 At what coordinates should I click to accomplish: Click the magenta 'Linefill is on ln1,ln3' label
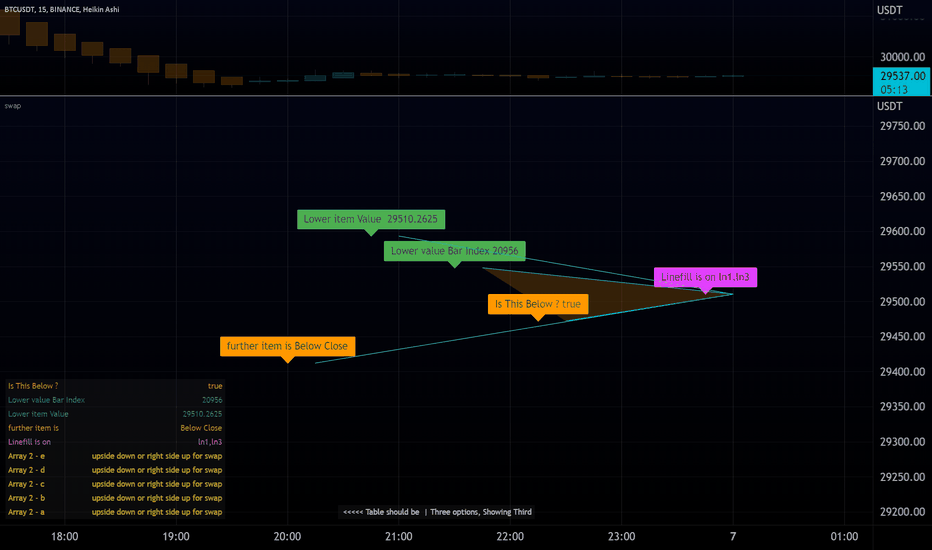pos(706,277)
